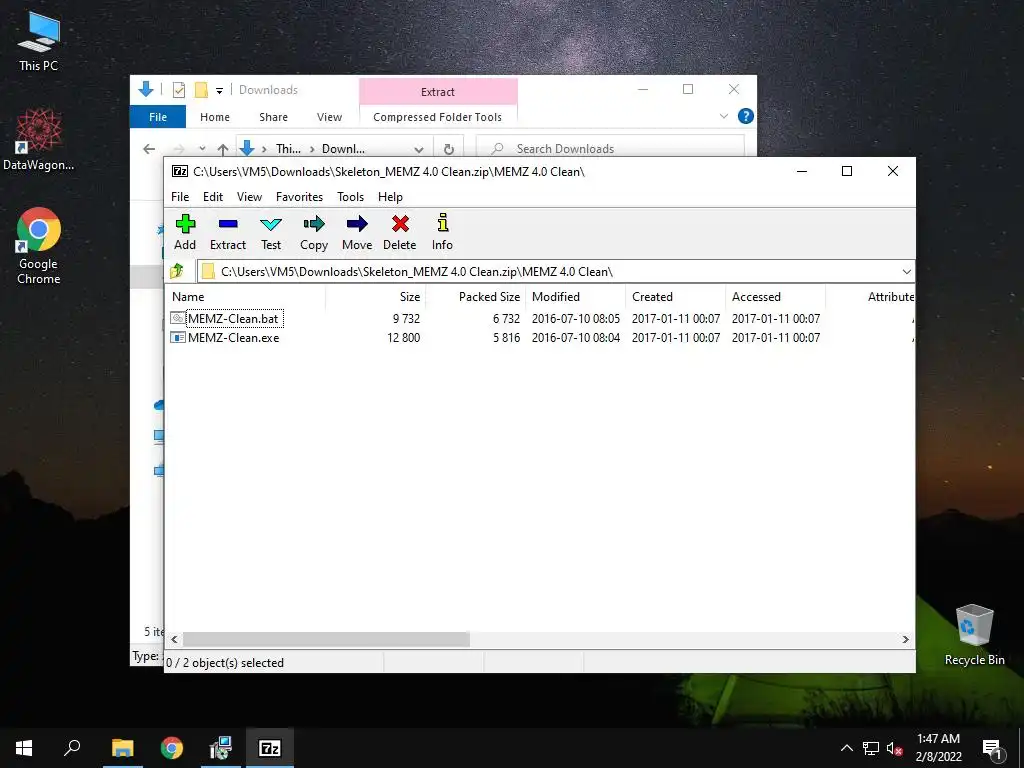This screenshot has width=1024, height=768.
Task: Show hidden system tray icons
Action: pos(846,748)
